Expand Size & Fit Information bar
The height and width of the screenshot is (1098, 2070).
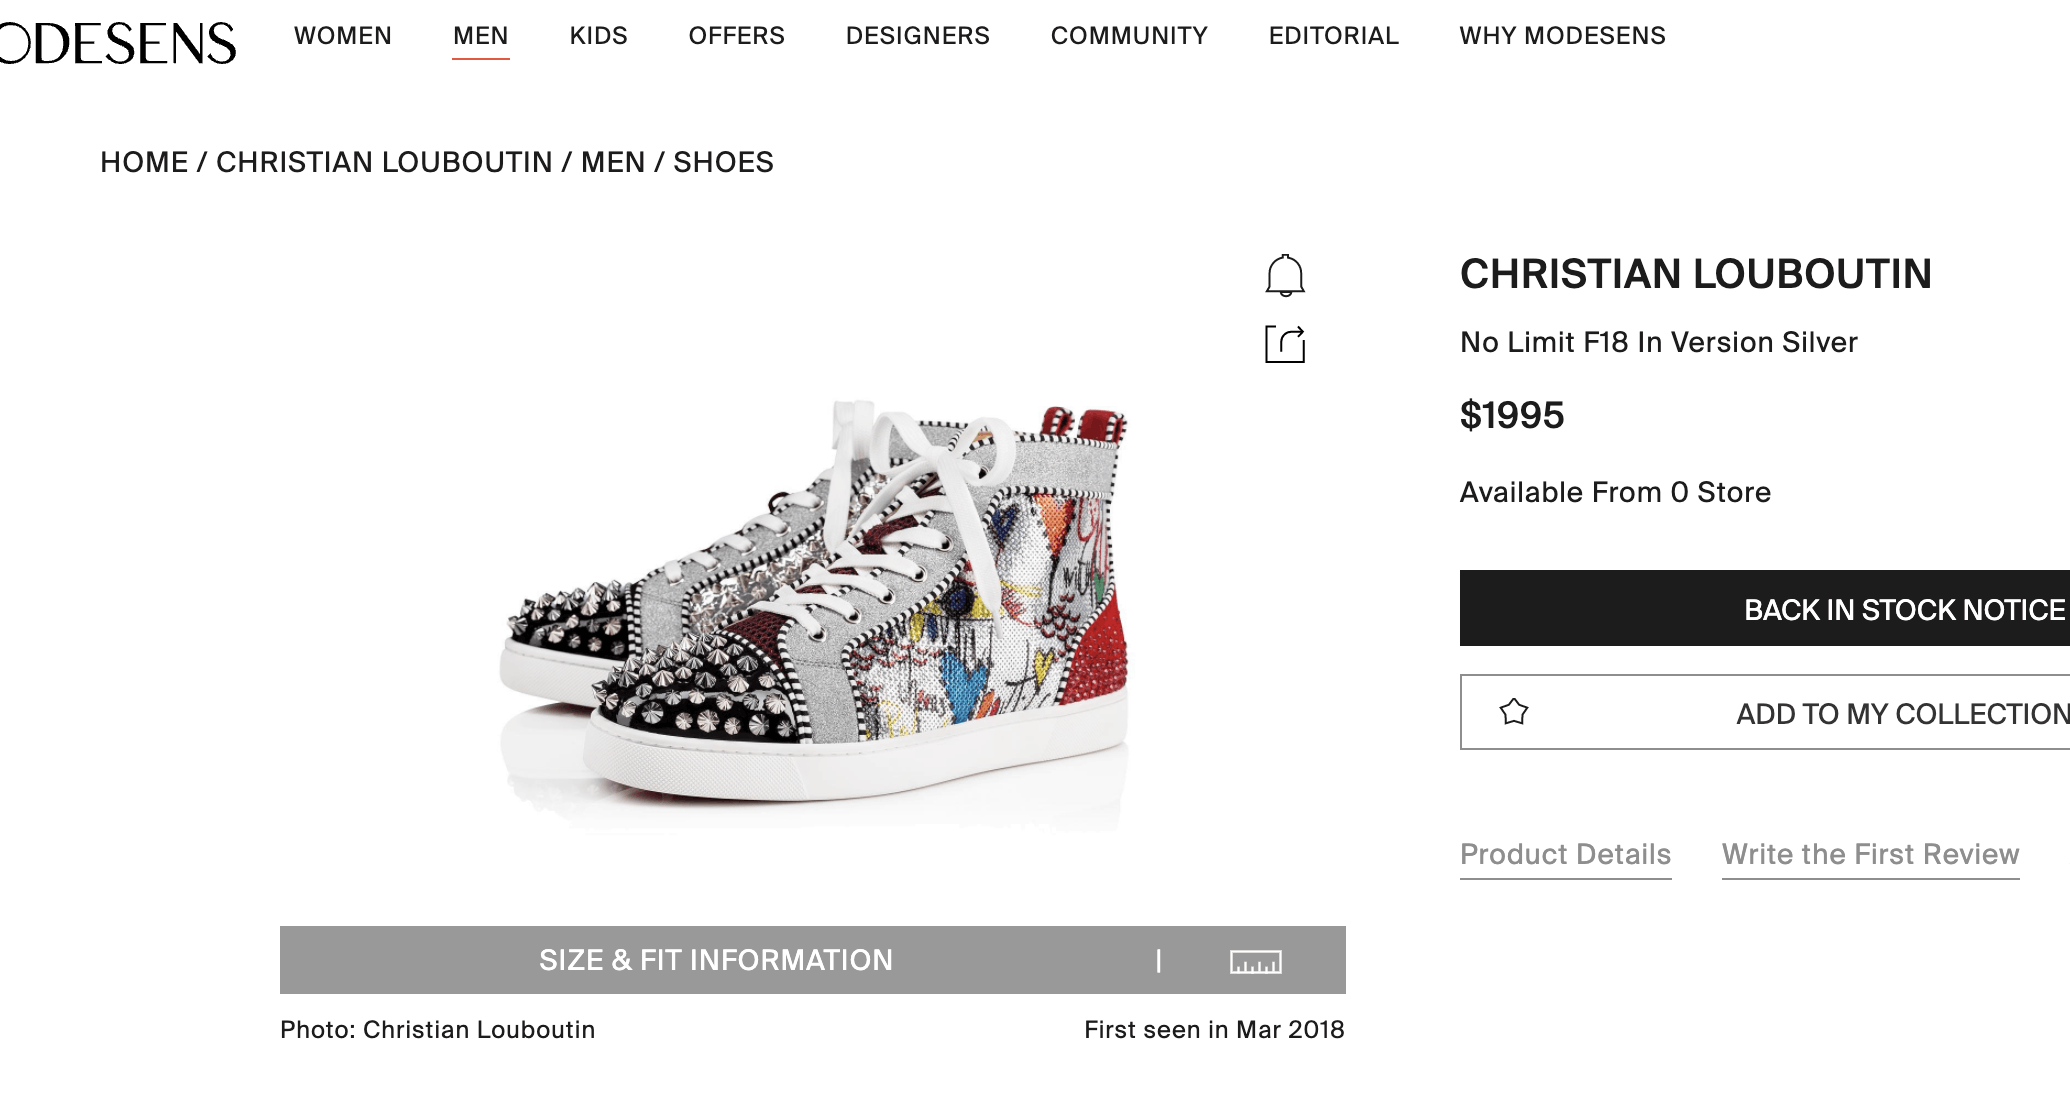coord(715,960)
